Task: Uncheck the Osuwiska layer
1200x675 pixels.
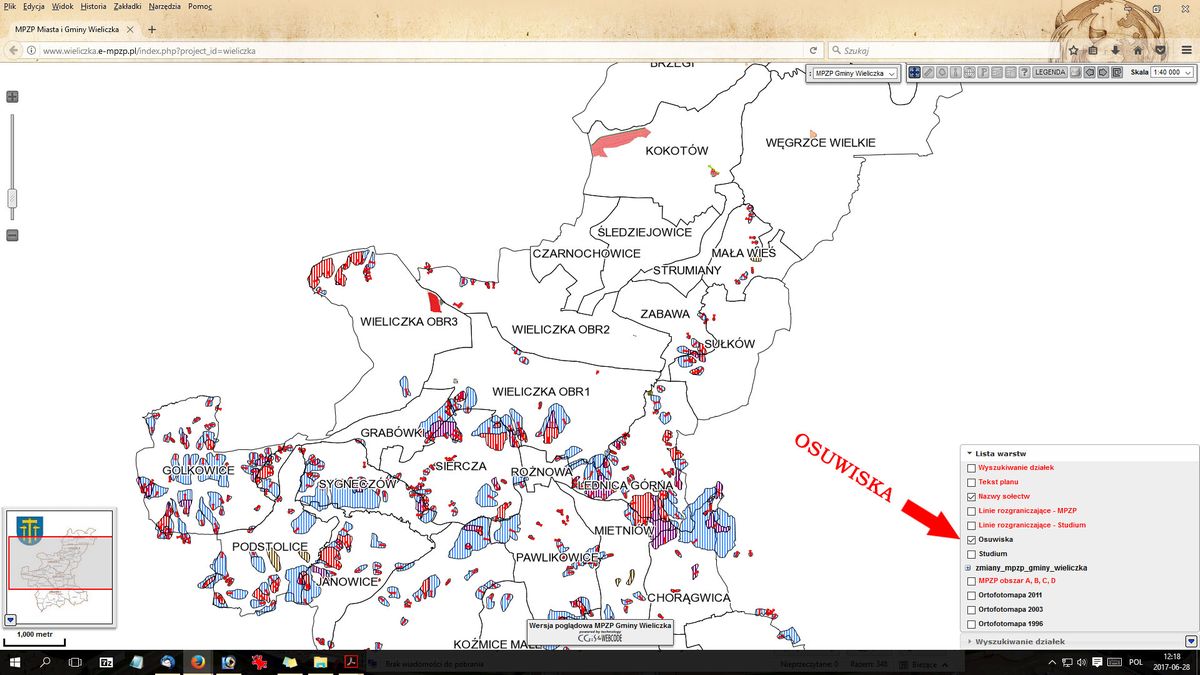Action: click(x=972, y=539)
